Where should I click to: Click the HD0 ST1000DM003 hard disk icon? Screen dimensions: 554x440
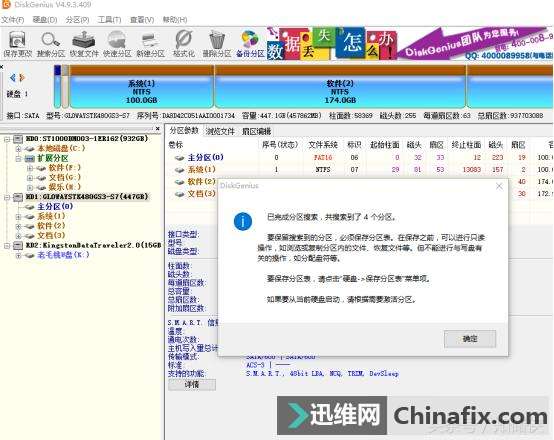18,139
